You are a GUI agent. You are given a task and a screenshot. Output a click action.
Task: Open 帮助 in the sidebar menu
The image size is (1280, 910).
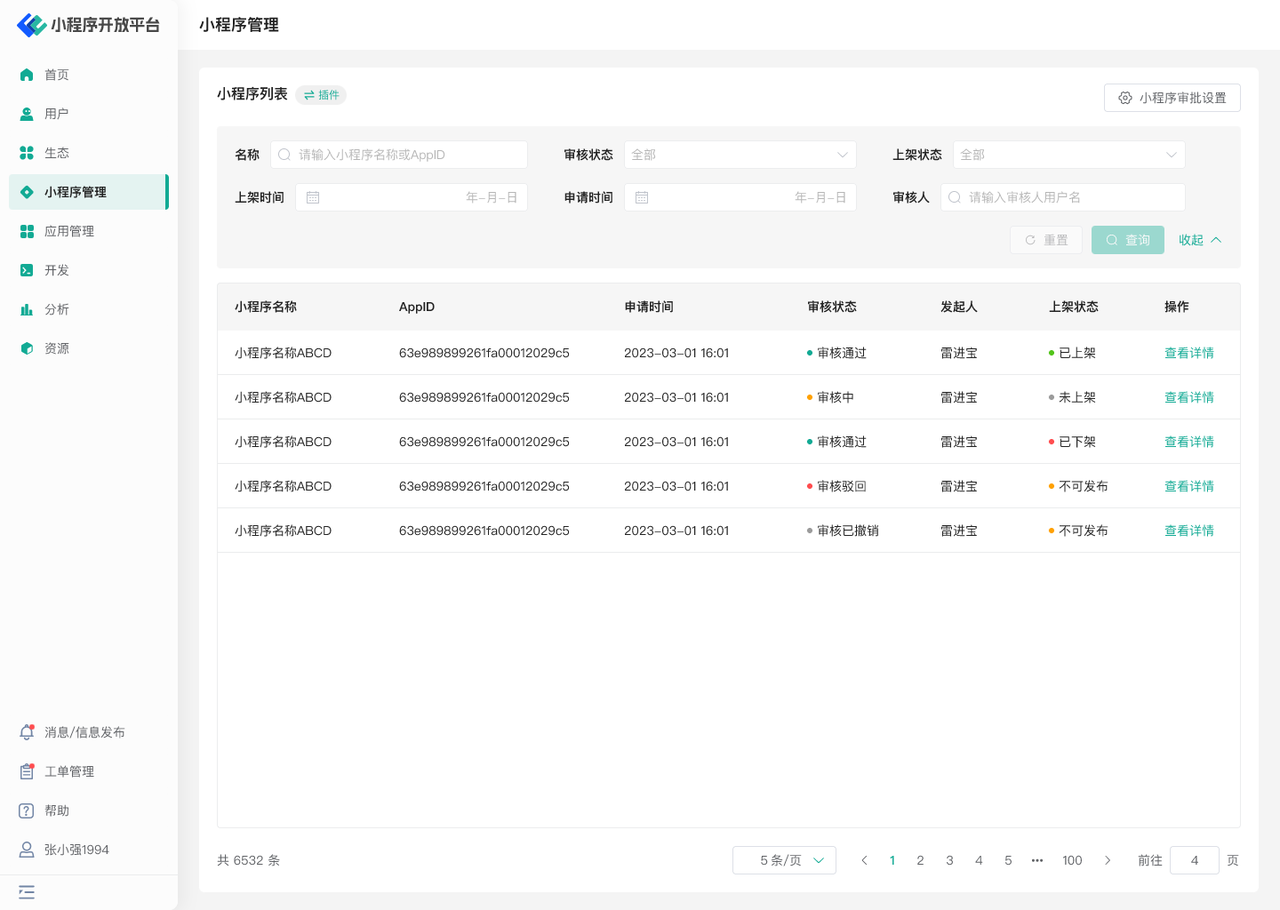click(57, 811)
